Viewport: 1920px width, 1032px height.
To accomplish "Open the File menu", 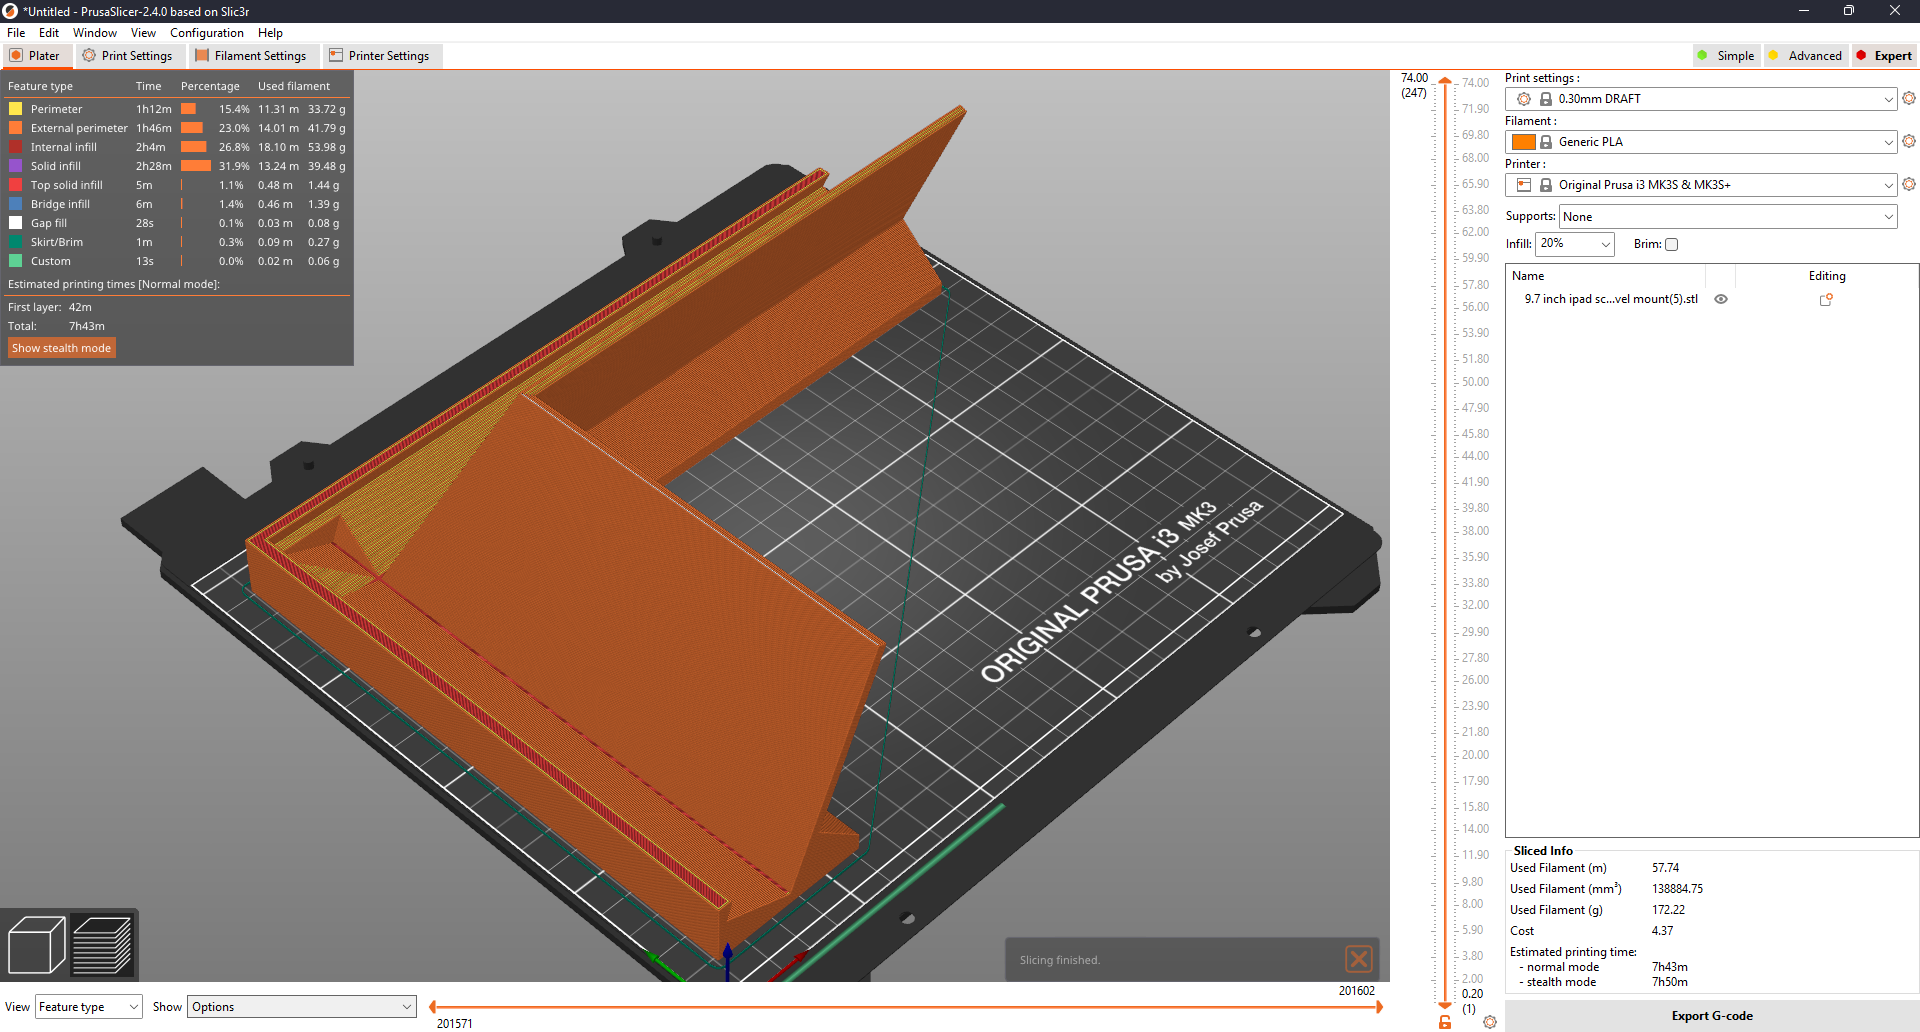I will 16,33.
